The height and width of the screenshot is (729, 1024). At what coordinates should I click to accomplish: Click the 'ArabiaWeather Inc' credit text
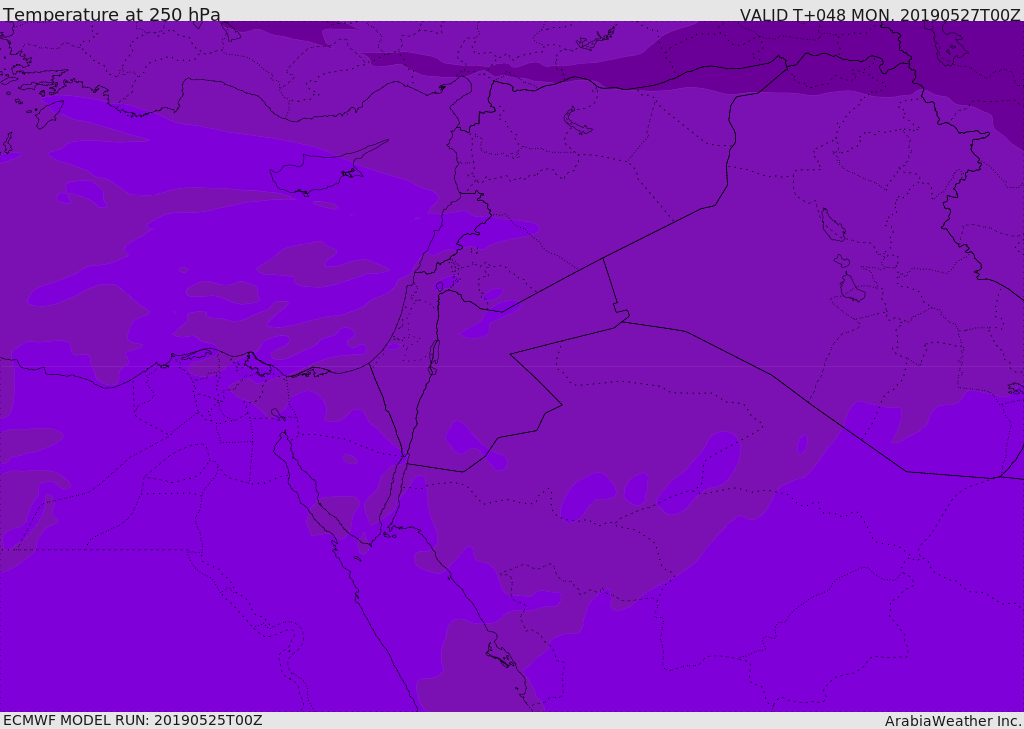[953, 721]
